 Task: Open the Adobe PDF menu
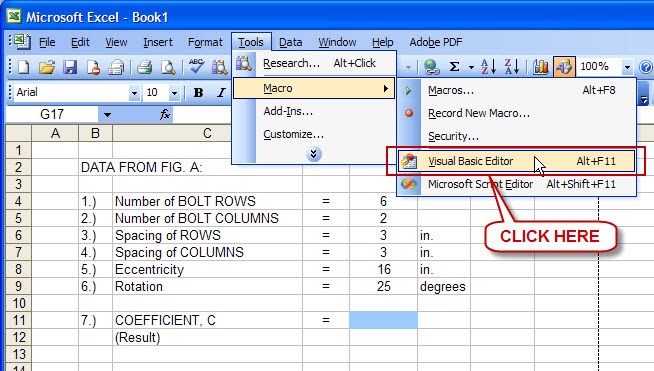436,42
